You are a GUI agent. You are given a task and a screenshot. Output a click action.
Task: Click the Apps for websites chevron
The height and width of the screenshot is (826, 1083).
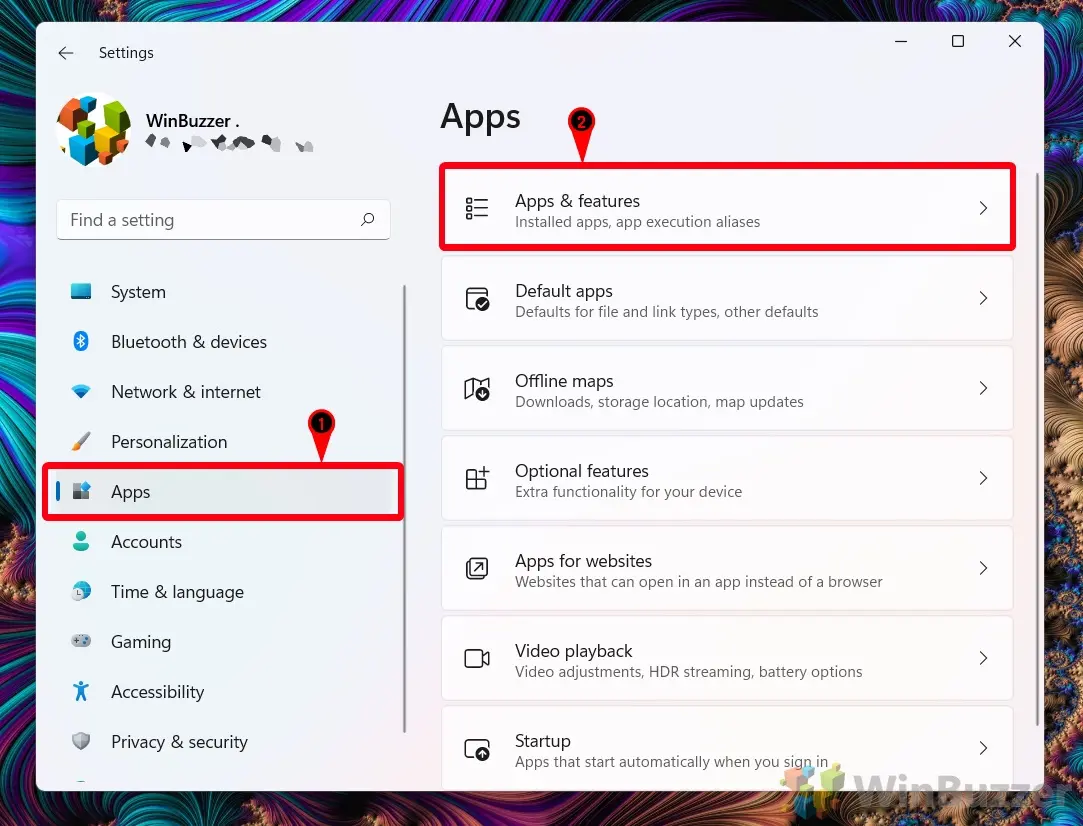pos(983,568)
